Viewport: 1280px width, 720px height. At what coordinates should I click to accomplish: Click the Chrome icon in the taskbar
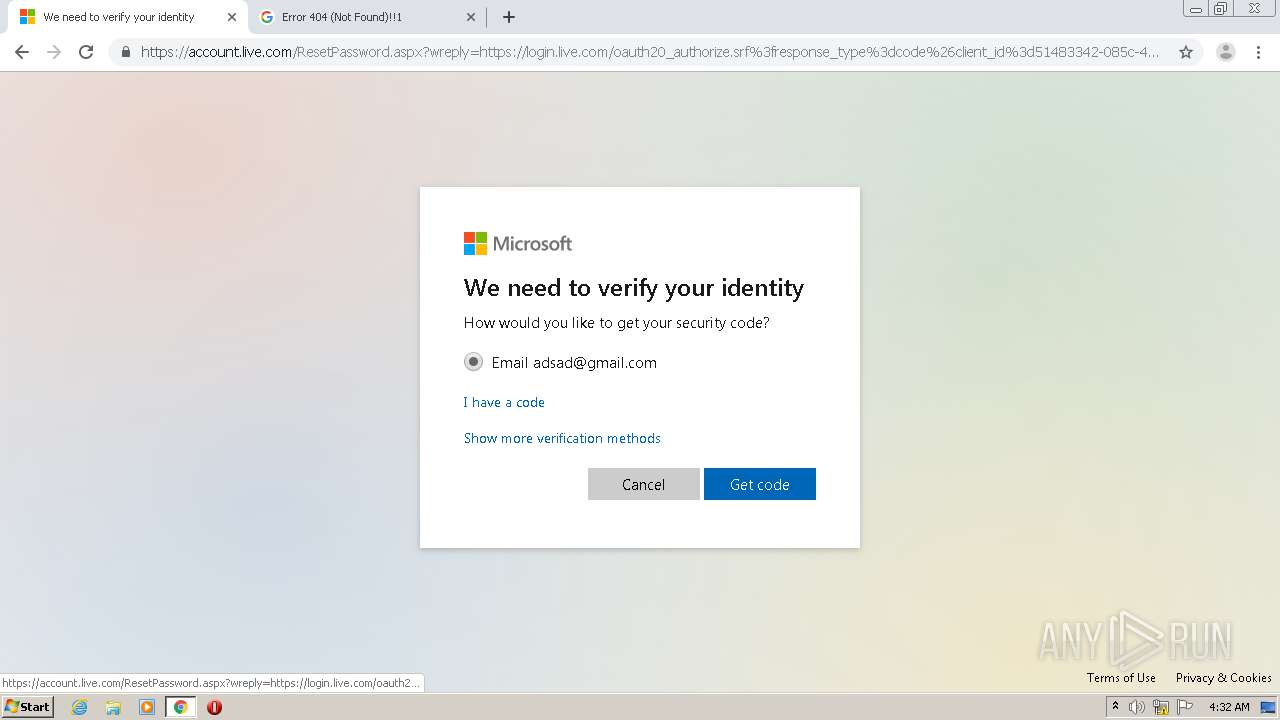click(x=180, y=707)
